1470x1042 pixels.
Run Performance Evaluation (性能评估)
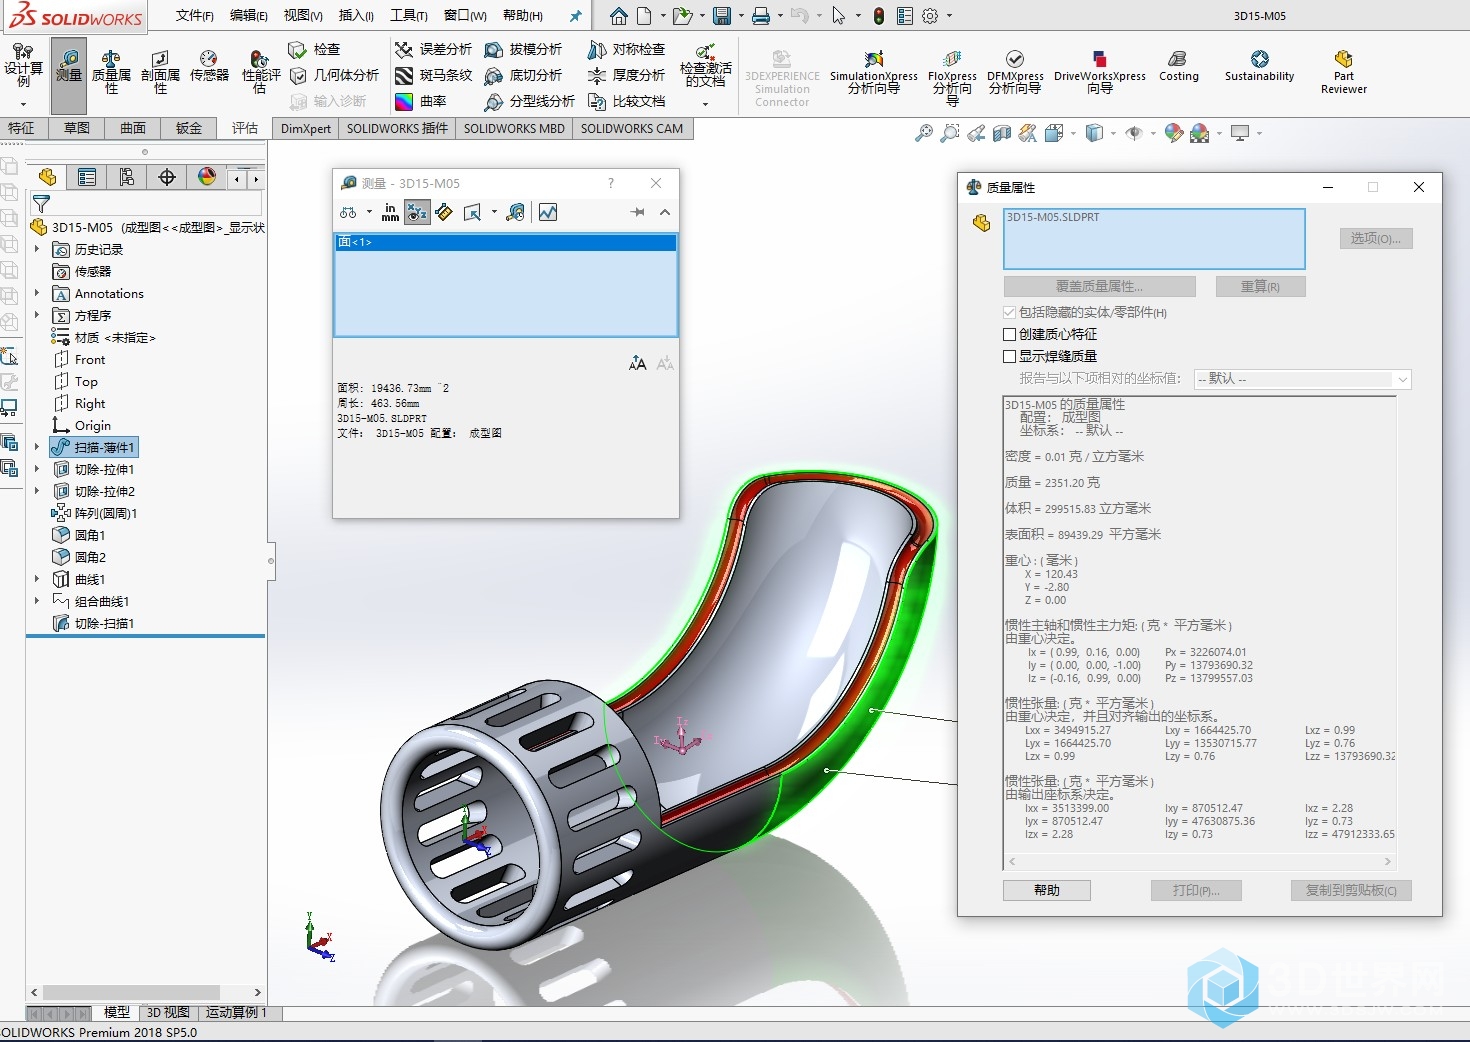tap(260, 70)
